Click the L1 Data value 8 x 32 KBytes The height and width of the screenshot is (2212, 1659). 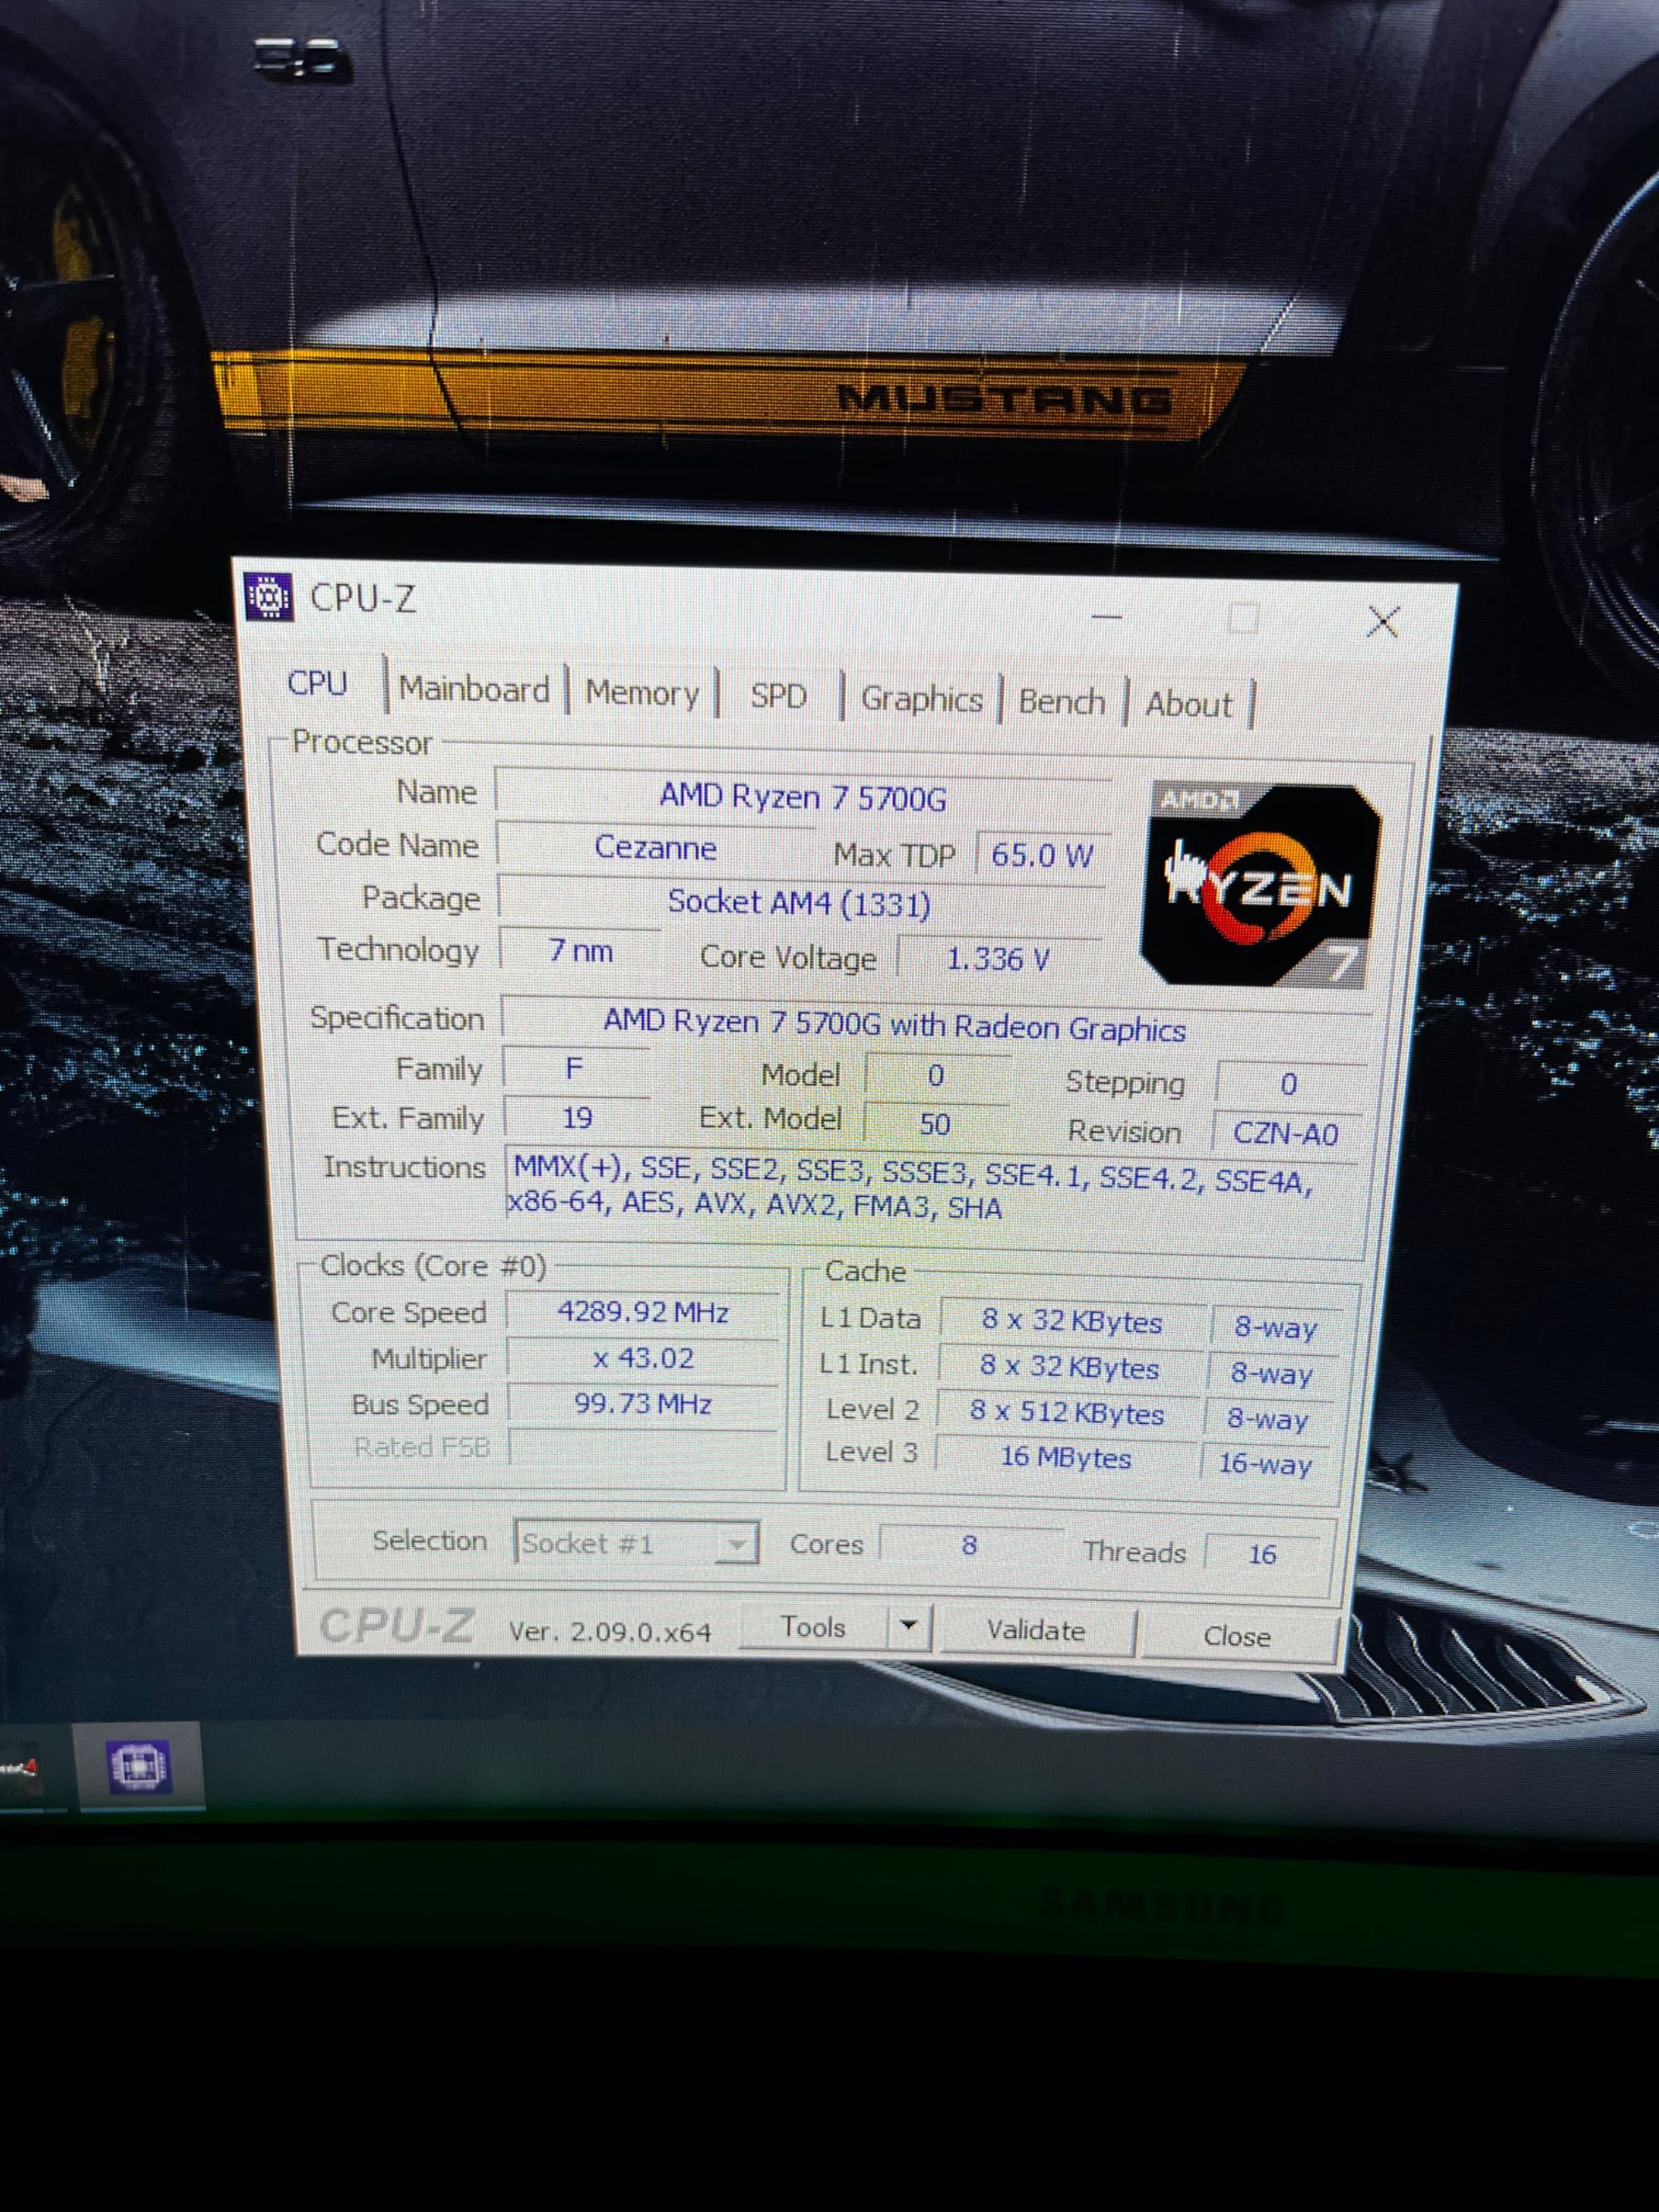click(1072, 1322)
